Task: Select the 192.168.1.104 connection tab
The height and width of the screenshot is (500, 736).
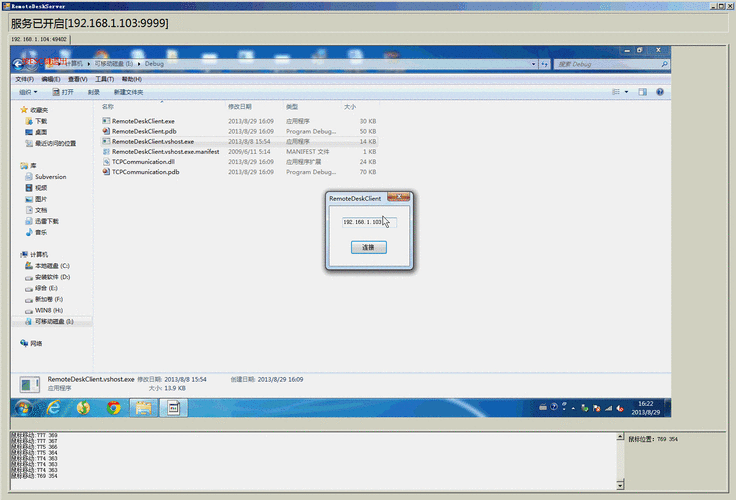Action: click(40, 39)
